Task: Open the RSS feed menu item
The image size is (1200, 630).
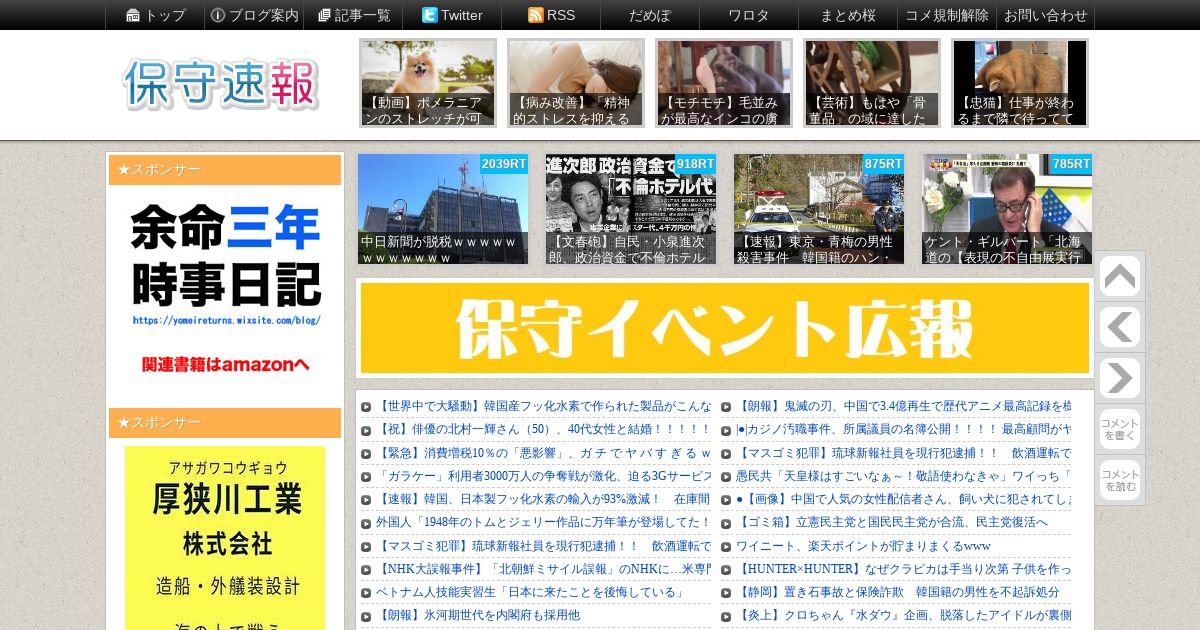Action: point(551,15)
